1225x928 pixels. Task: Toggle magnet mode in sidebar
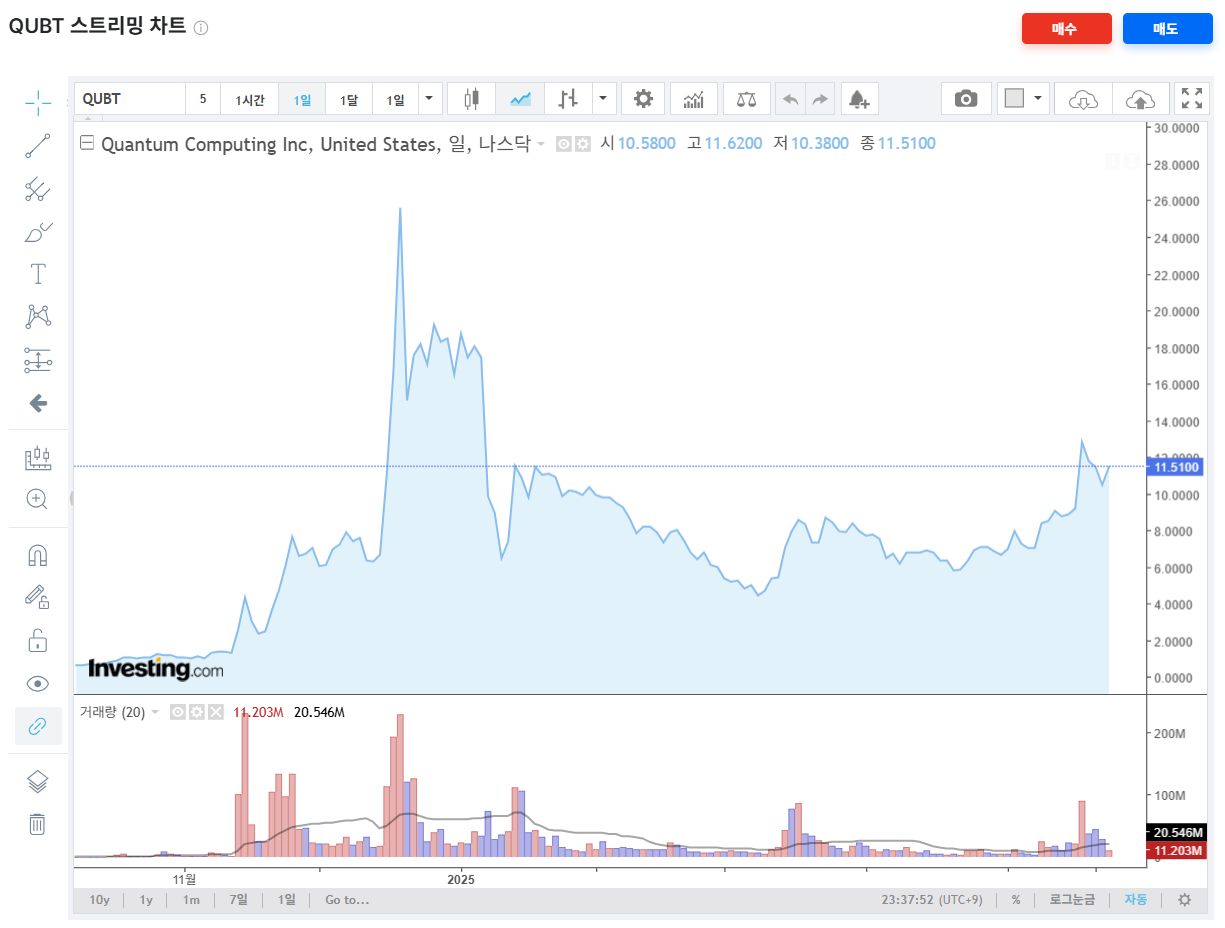tap(37, 555)
